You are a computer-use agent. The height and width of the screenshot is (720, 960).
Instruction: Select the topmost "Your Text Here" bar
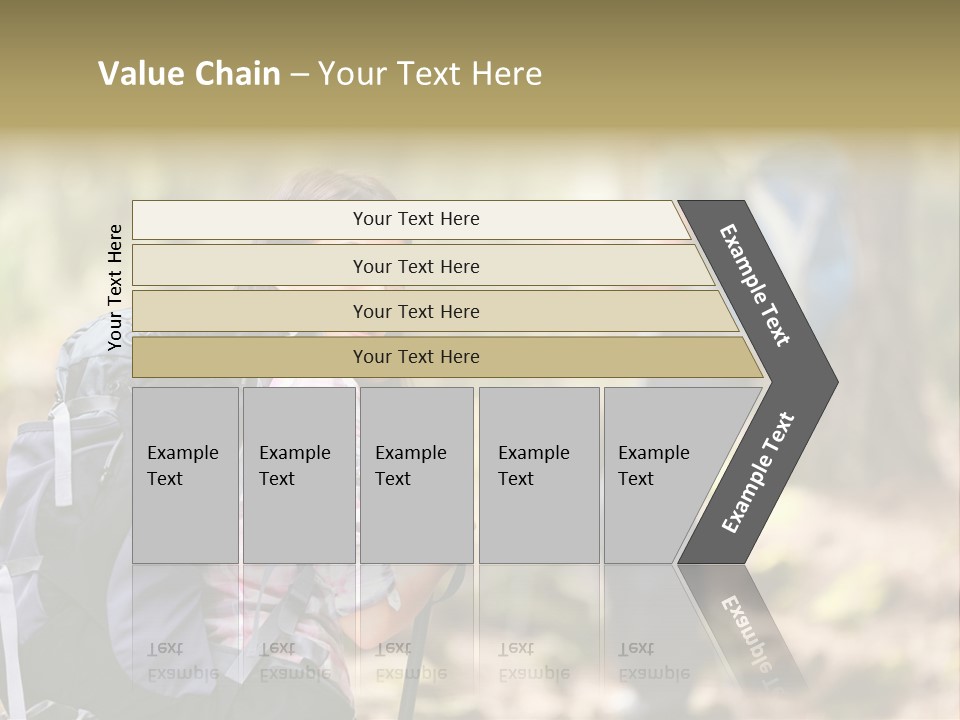[x=416, y=219]
